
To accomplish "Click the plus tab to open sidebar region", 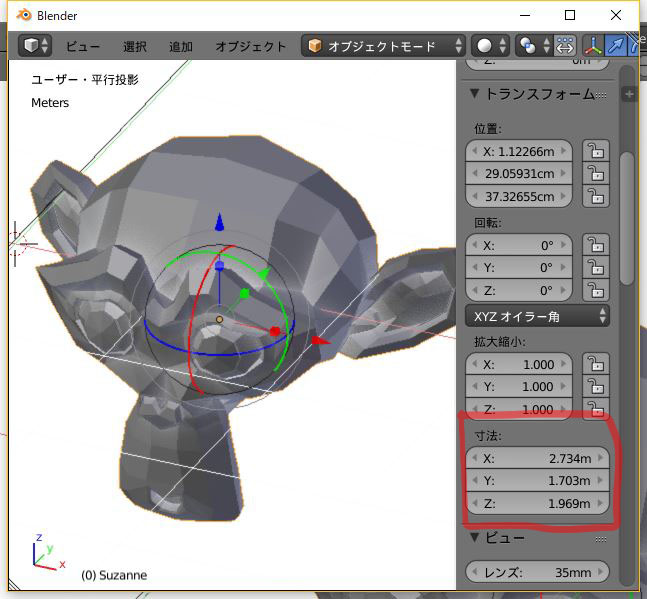I will click(x=629, y=94).
